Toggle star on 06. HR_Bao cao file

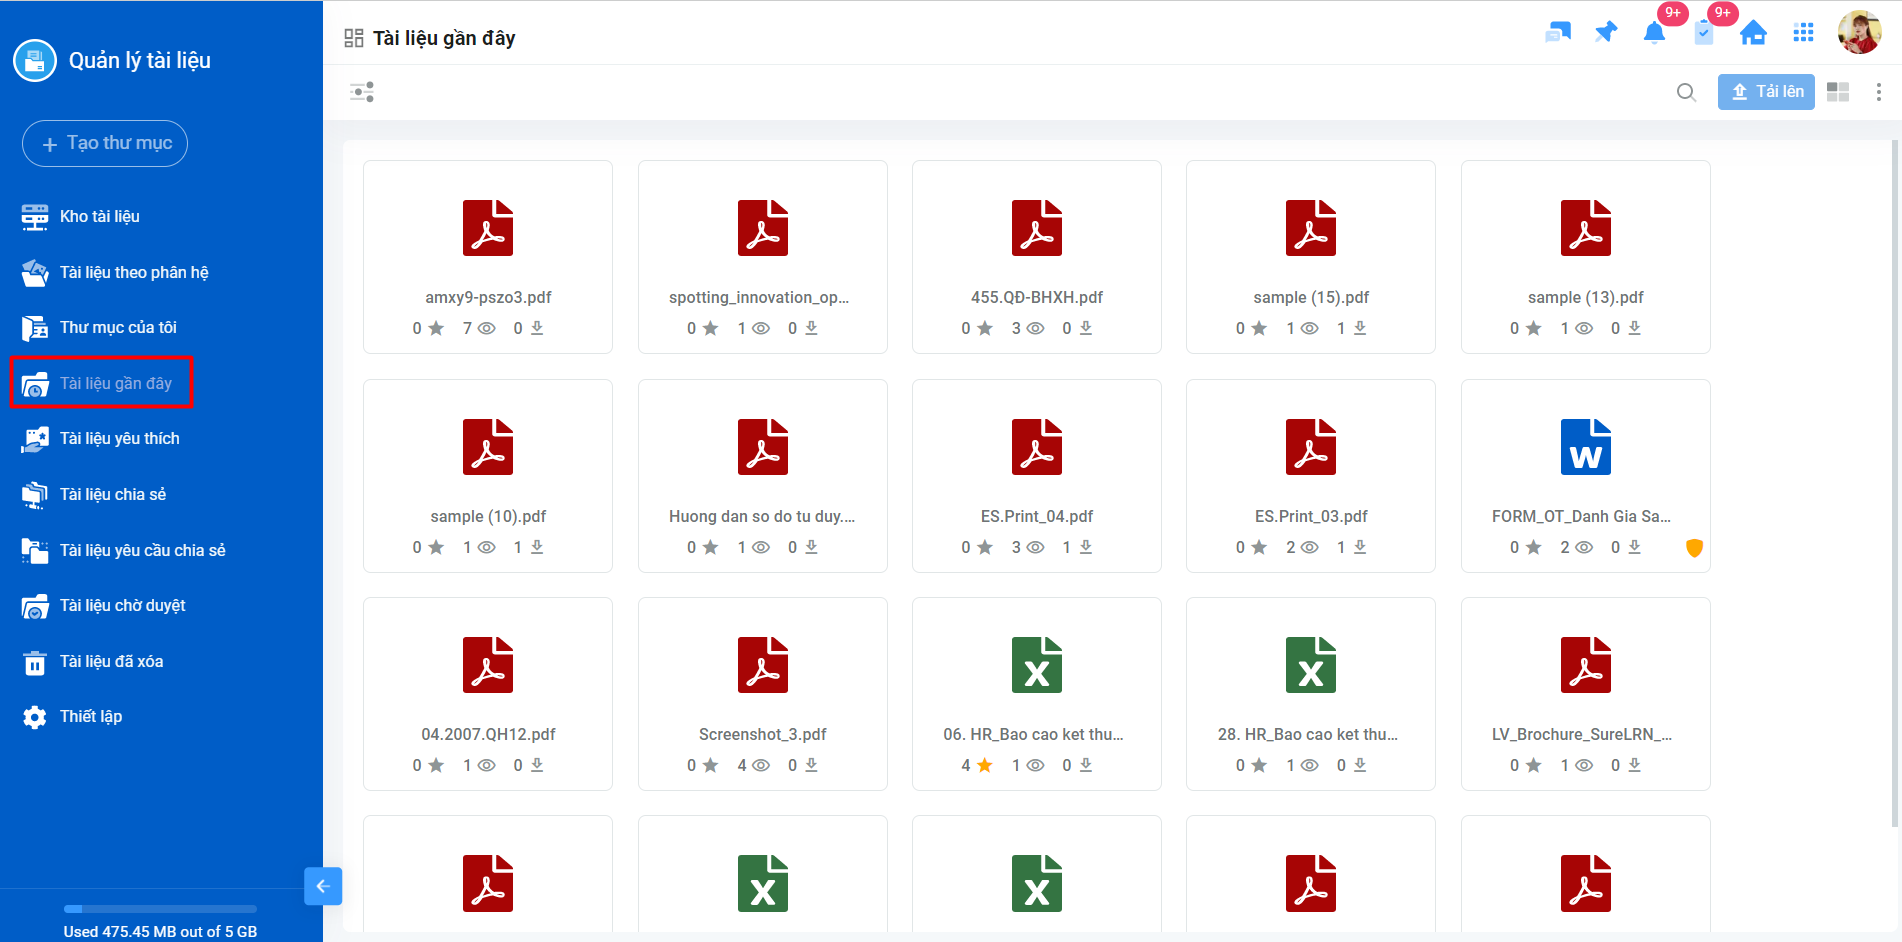pos(985,765)
